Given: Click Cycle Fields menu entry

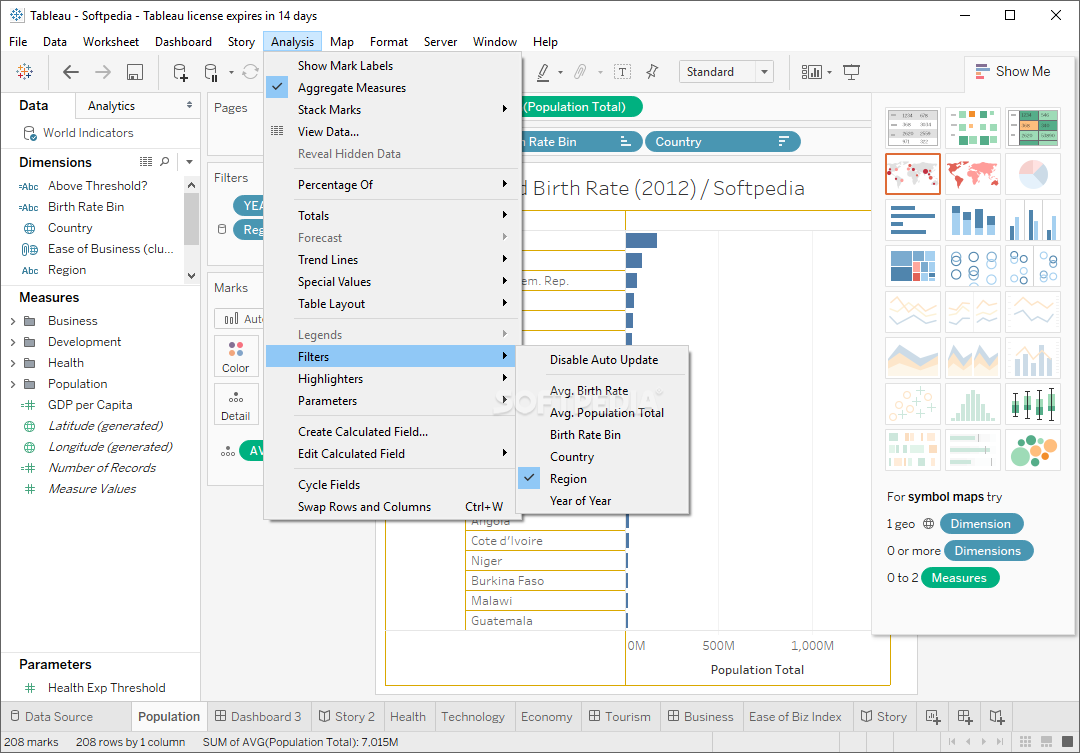Looking at the screenshot, I should coord(393,484).
